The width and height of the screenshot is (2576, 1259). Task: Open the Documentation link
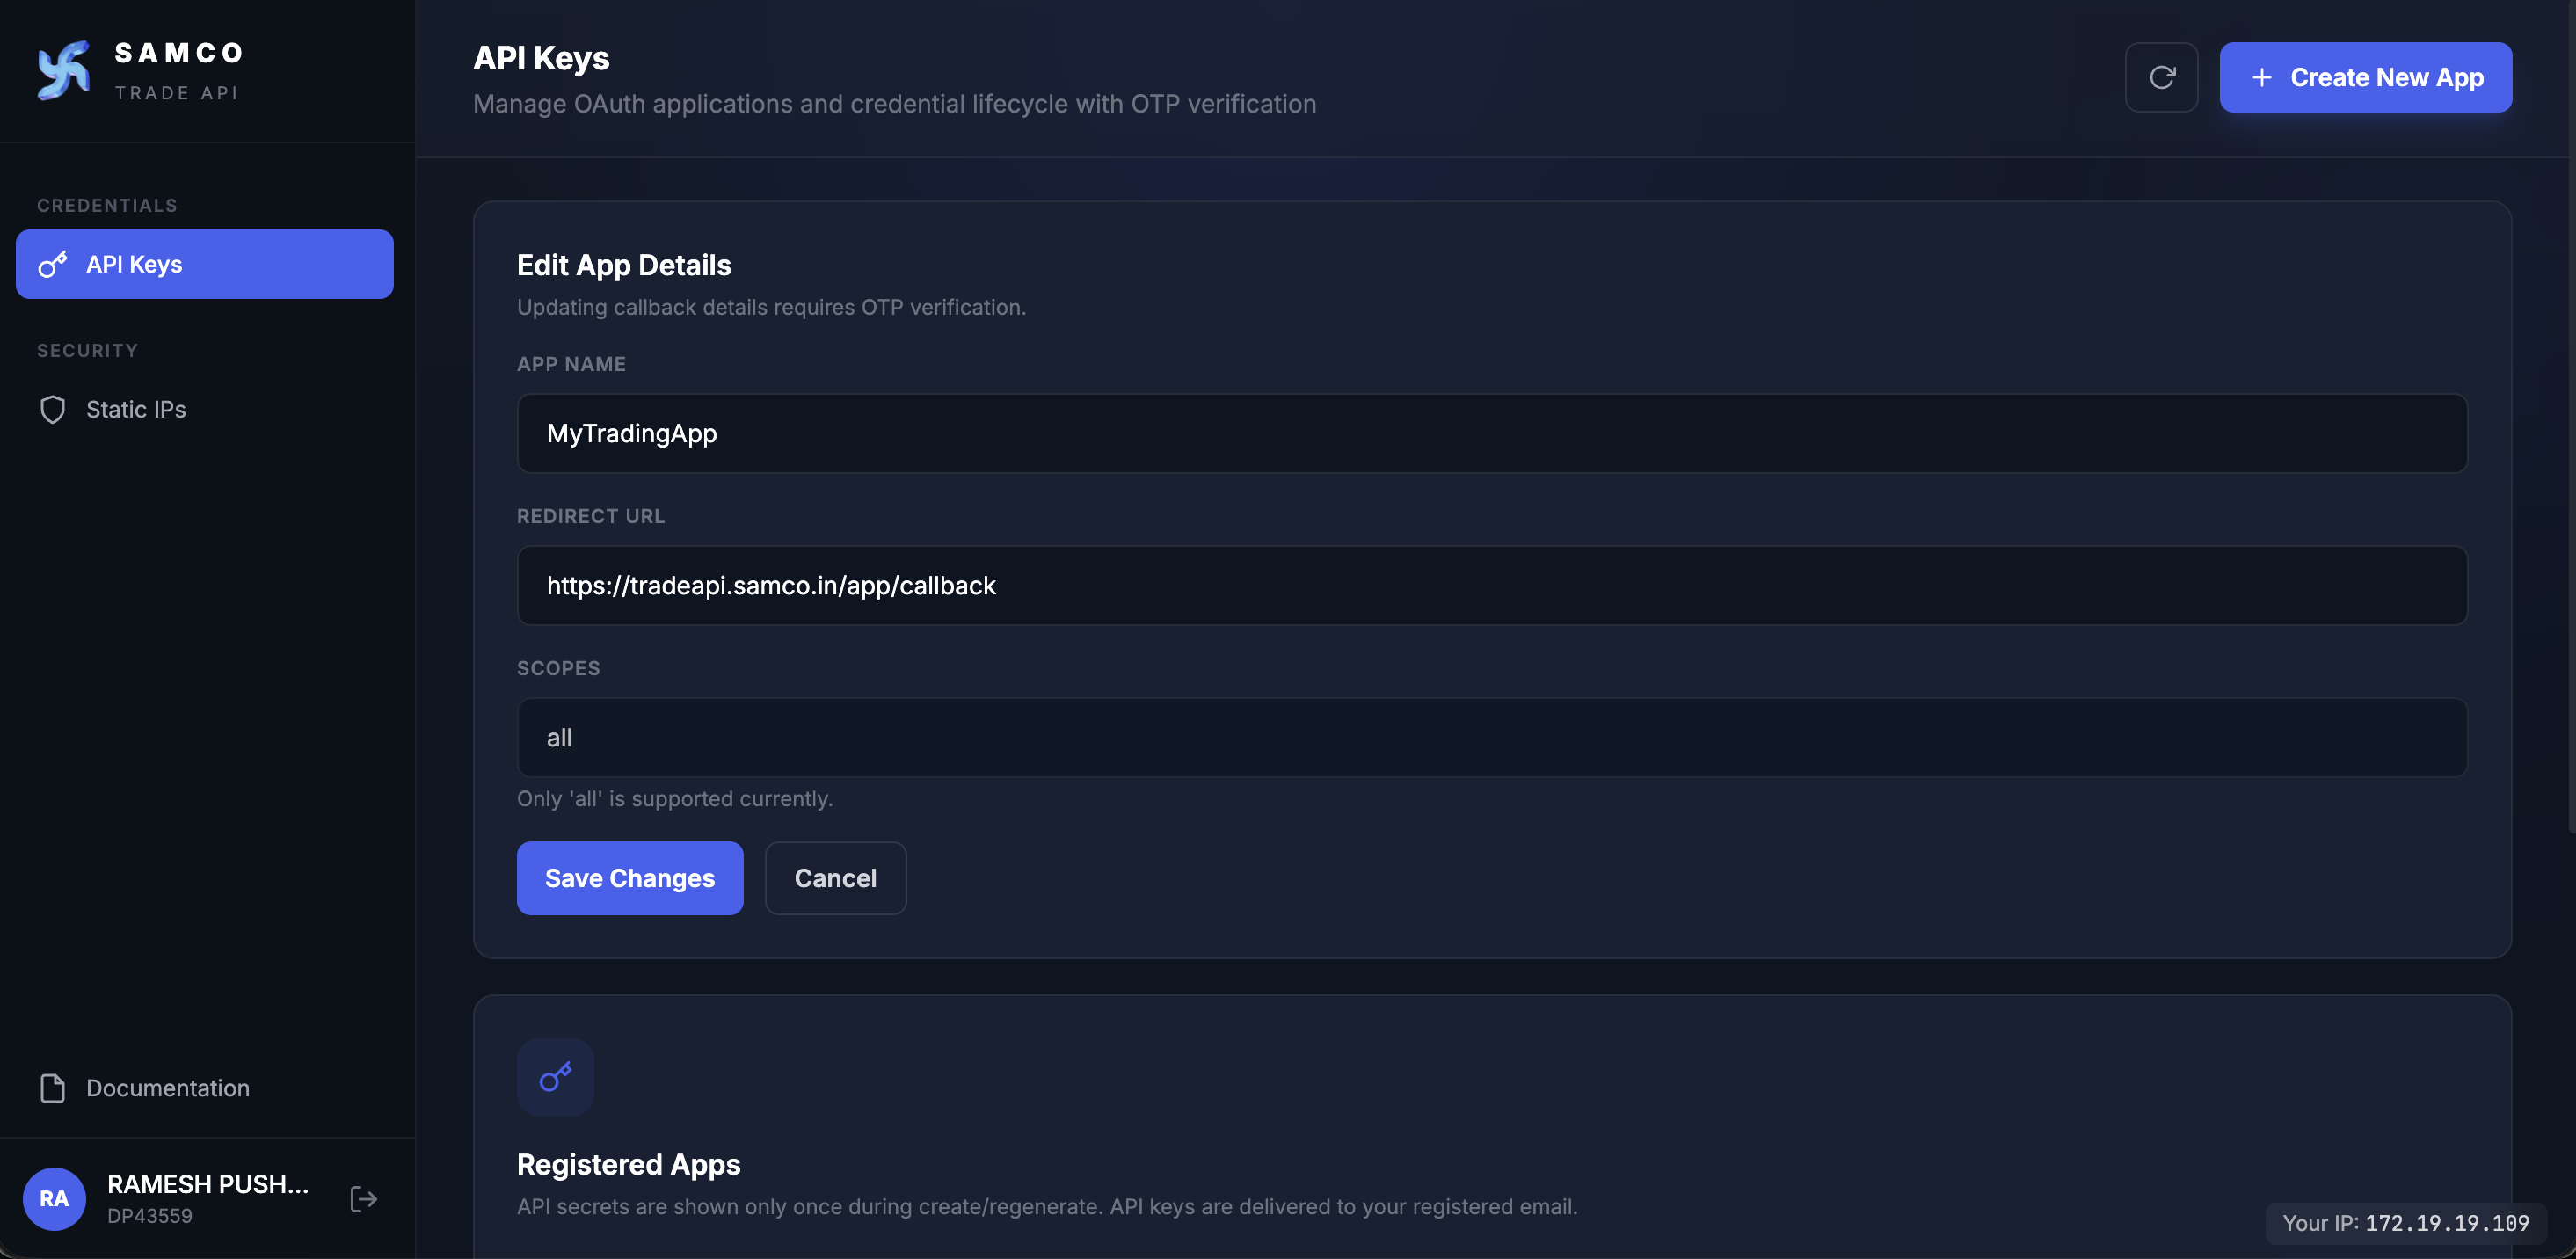point(205,1088)
